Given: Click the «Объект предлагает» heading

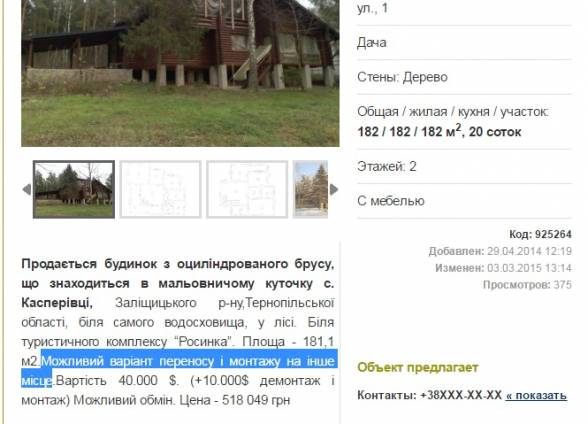Looking at the screenshot, I should pyautogui.click(x=418, y=367).
